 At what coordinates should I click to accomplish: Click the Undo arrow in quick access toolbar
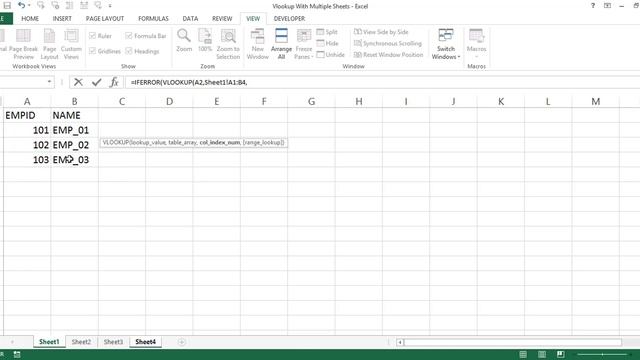click(x=21, y=5)
